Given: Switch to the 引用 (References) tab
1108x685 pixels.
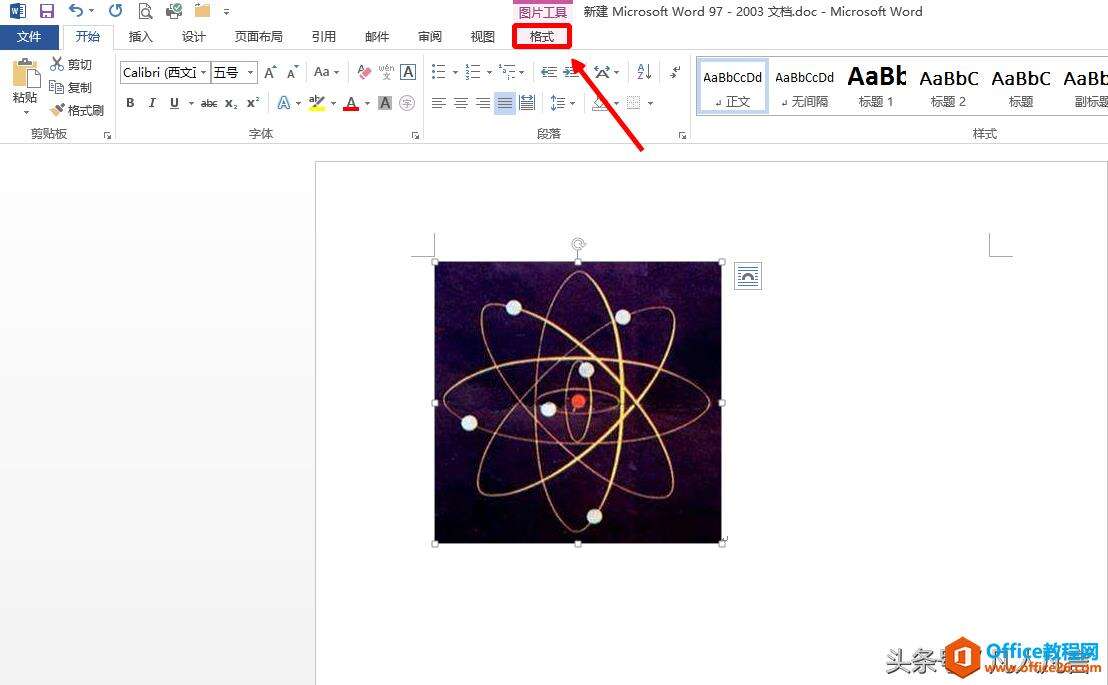Looking at the screenshot, I should (x=324, y=37).
